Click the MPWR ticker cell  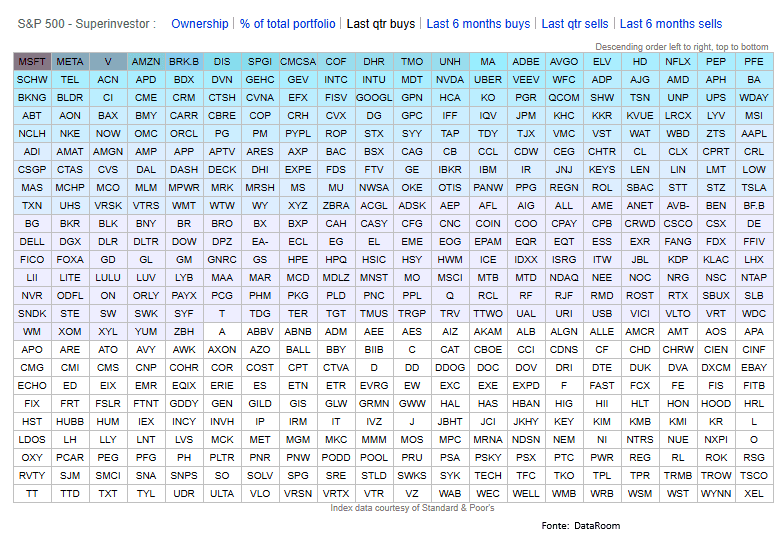tap(184, 188)
